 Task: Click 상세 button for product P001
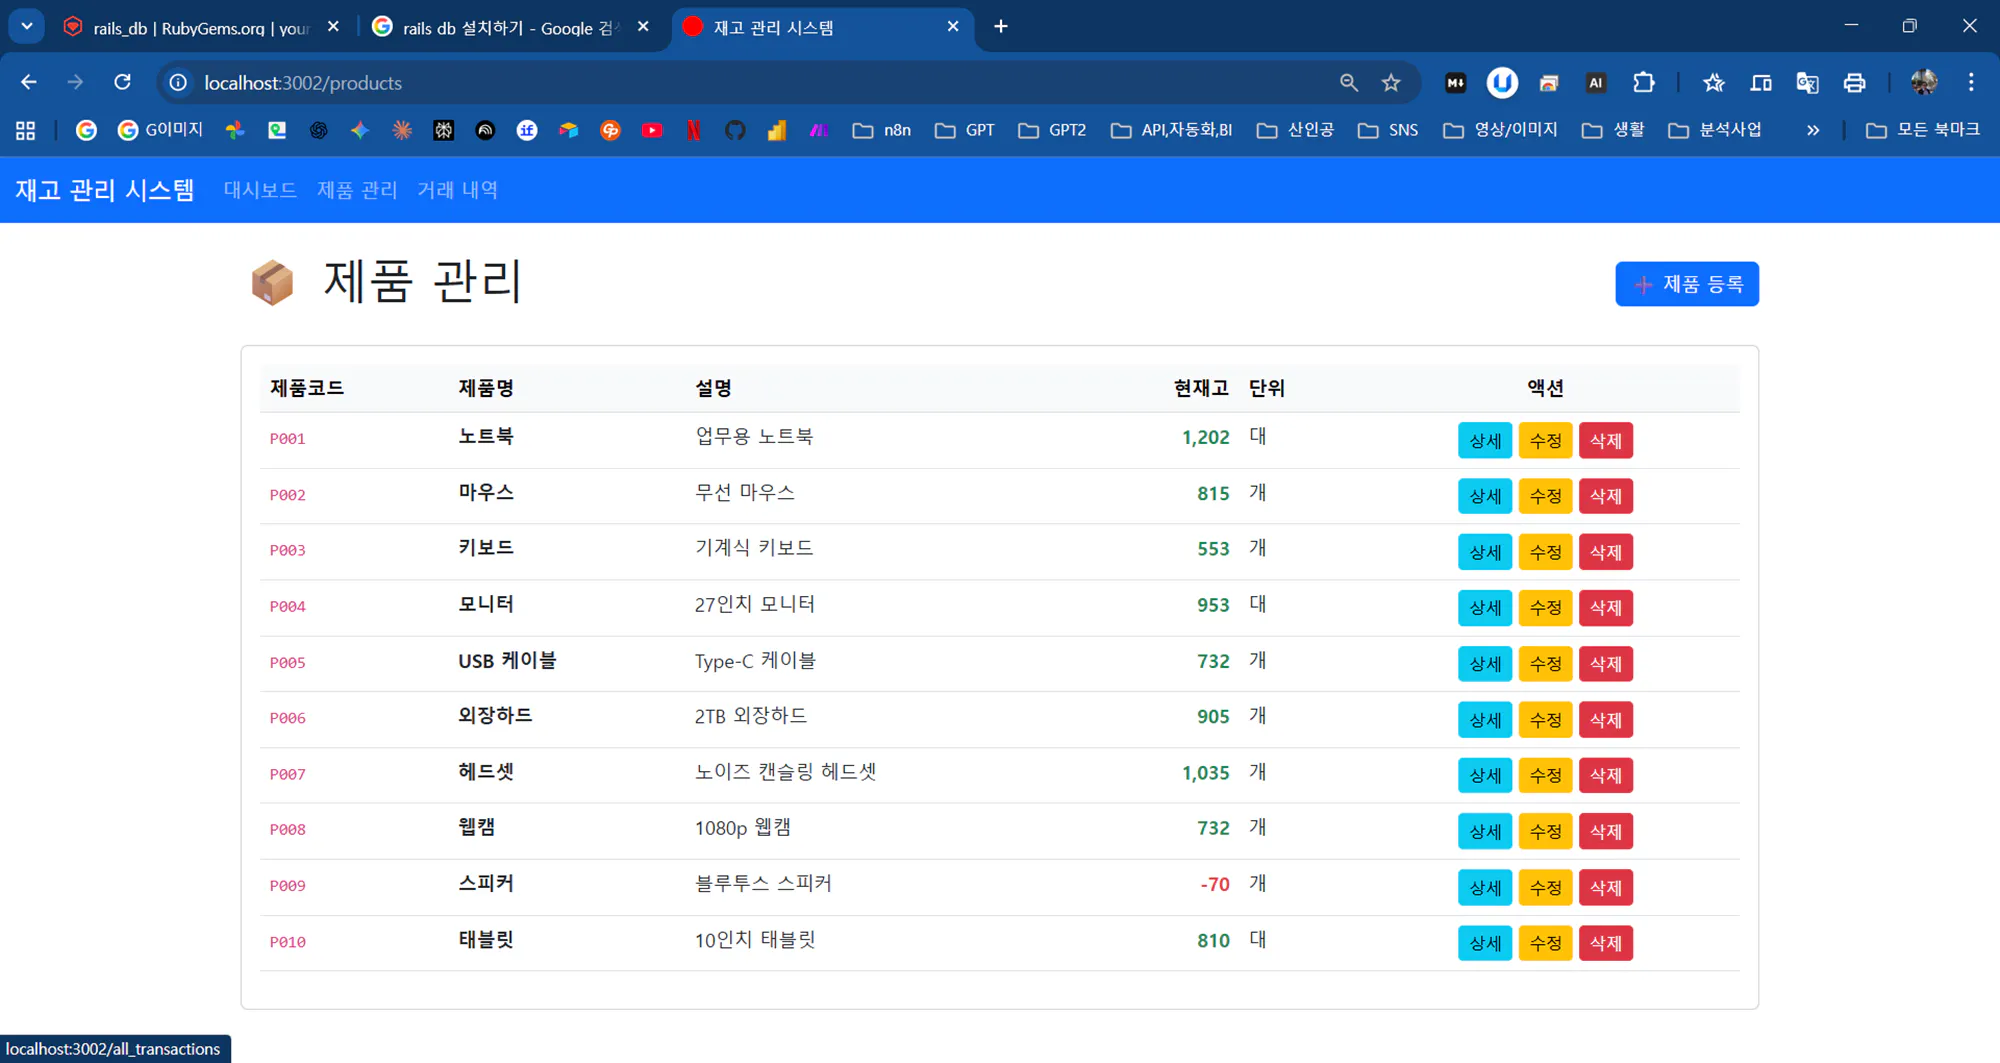pyautogui.click(x=1484, y=440)
